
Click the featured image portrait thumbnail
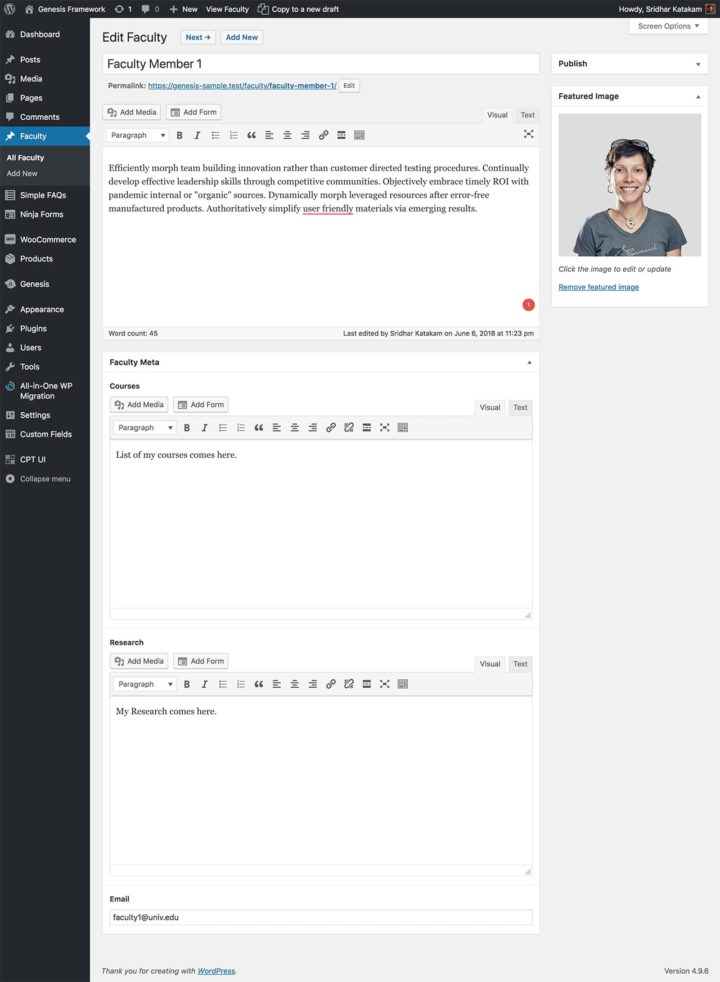pos(630,185)
